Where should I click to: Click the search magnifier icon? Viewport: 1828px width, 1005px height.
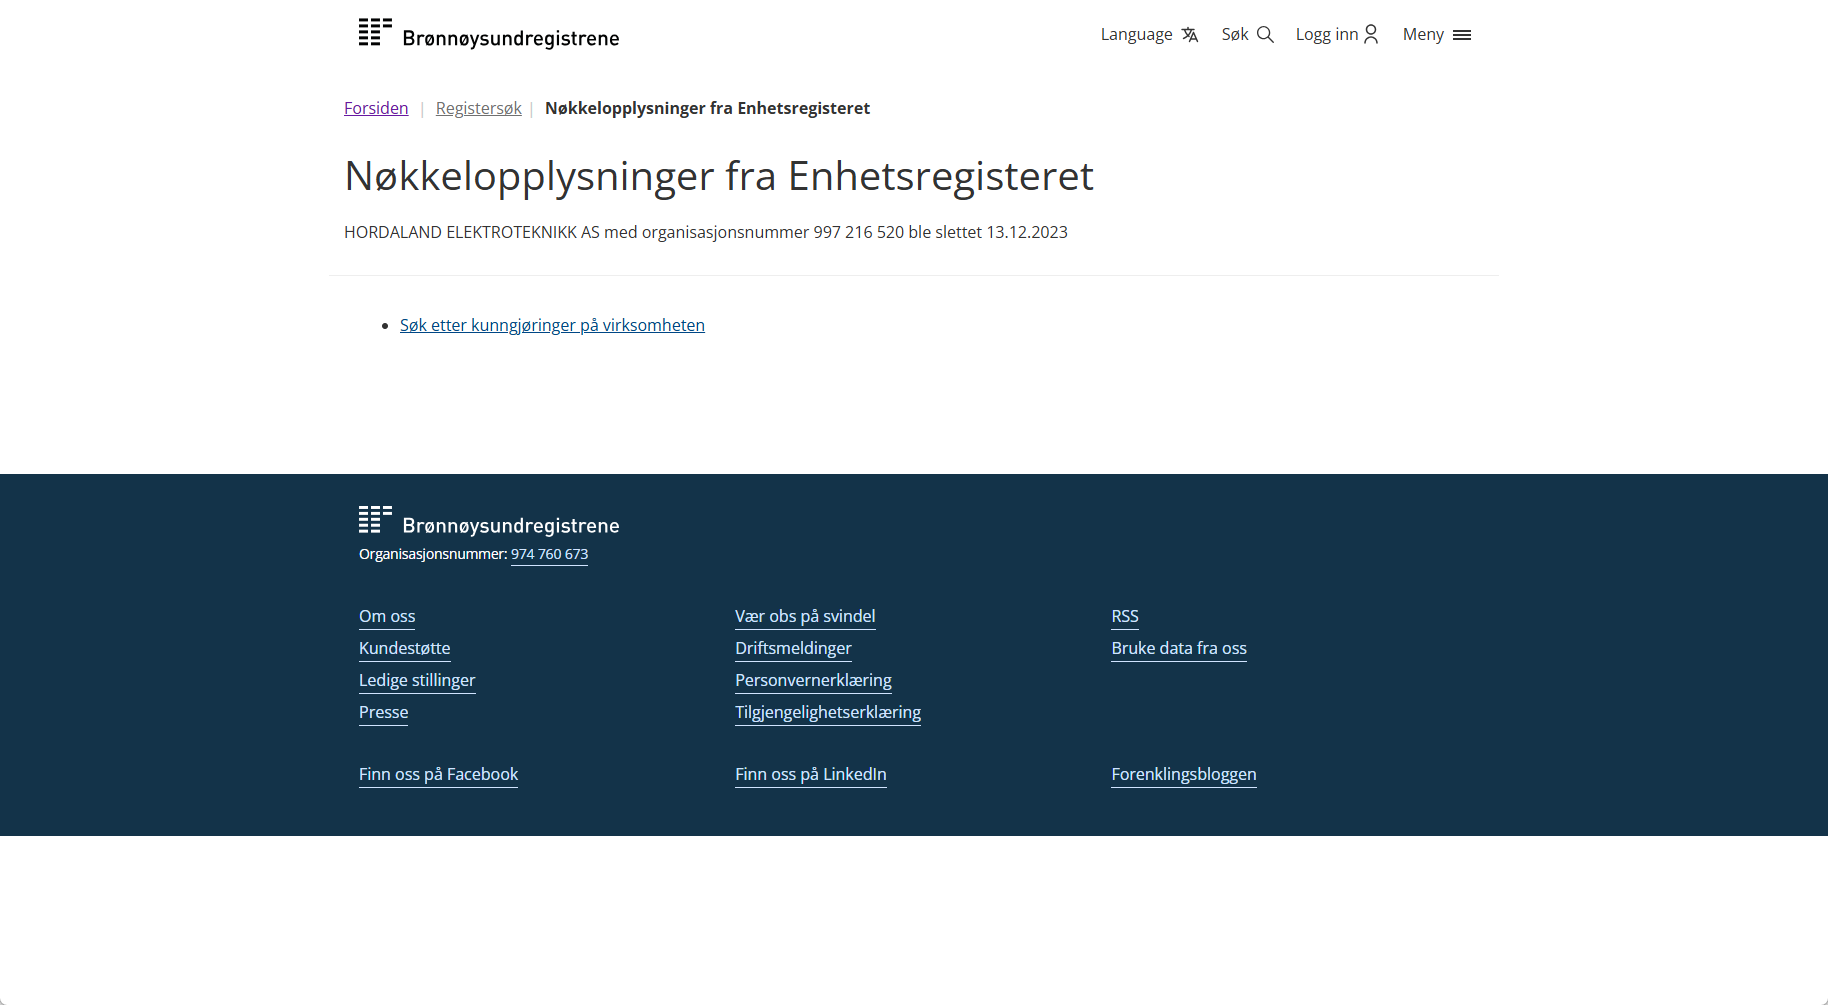coord(1265,35)
